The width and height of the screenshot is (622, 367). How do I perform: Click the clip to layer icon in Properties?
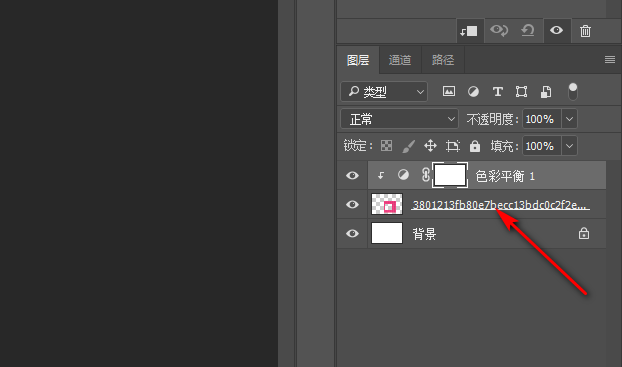tap(470, 31)
